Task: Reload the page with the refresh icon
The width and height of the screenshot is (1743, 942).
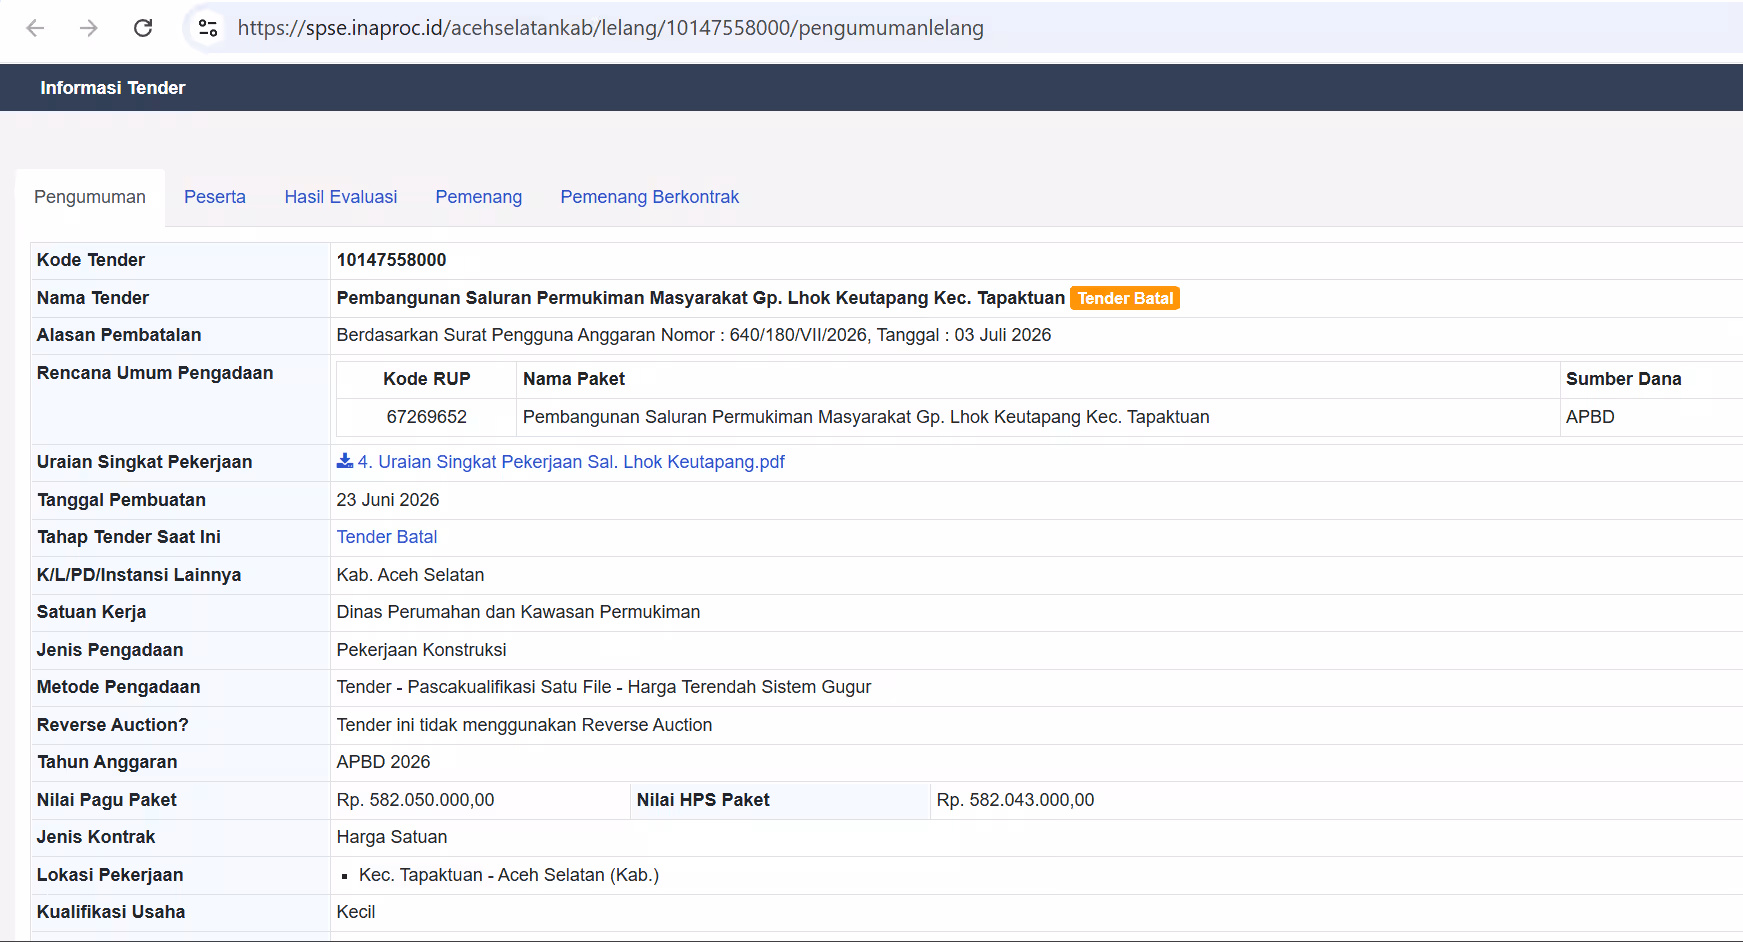Action: pos(143,28)
